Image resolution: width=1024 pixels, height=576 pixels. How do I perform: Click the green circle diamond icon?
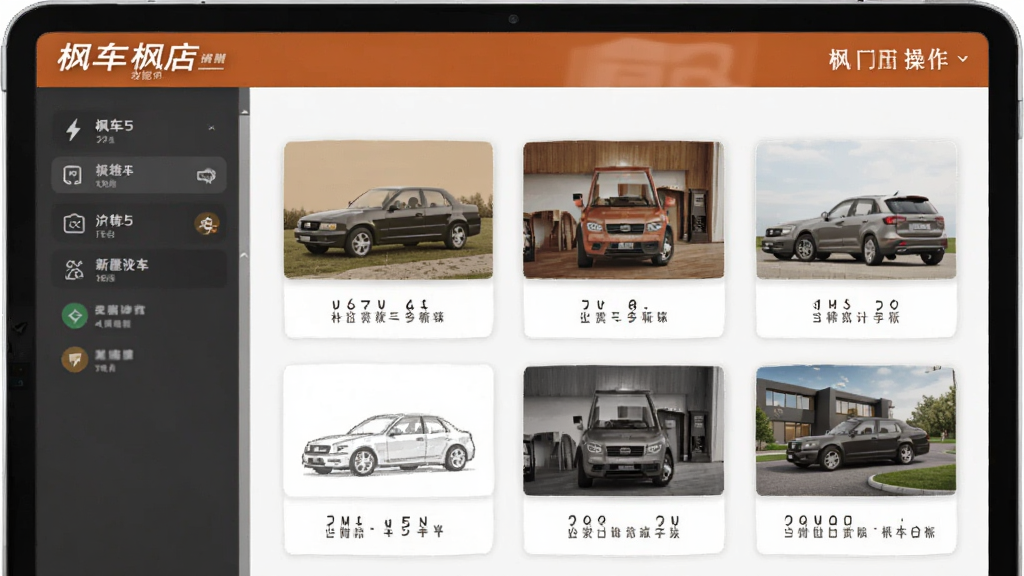[x=74, y=316]
